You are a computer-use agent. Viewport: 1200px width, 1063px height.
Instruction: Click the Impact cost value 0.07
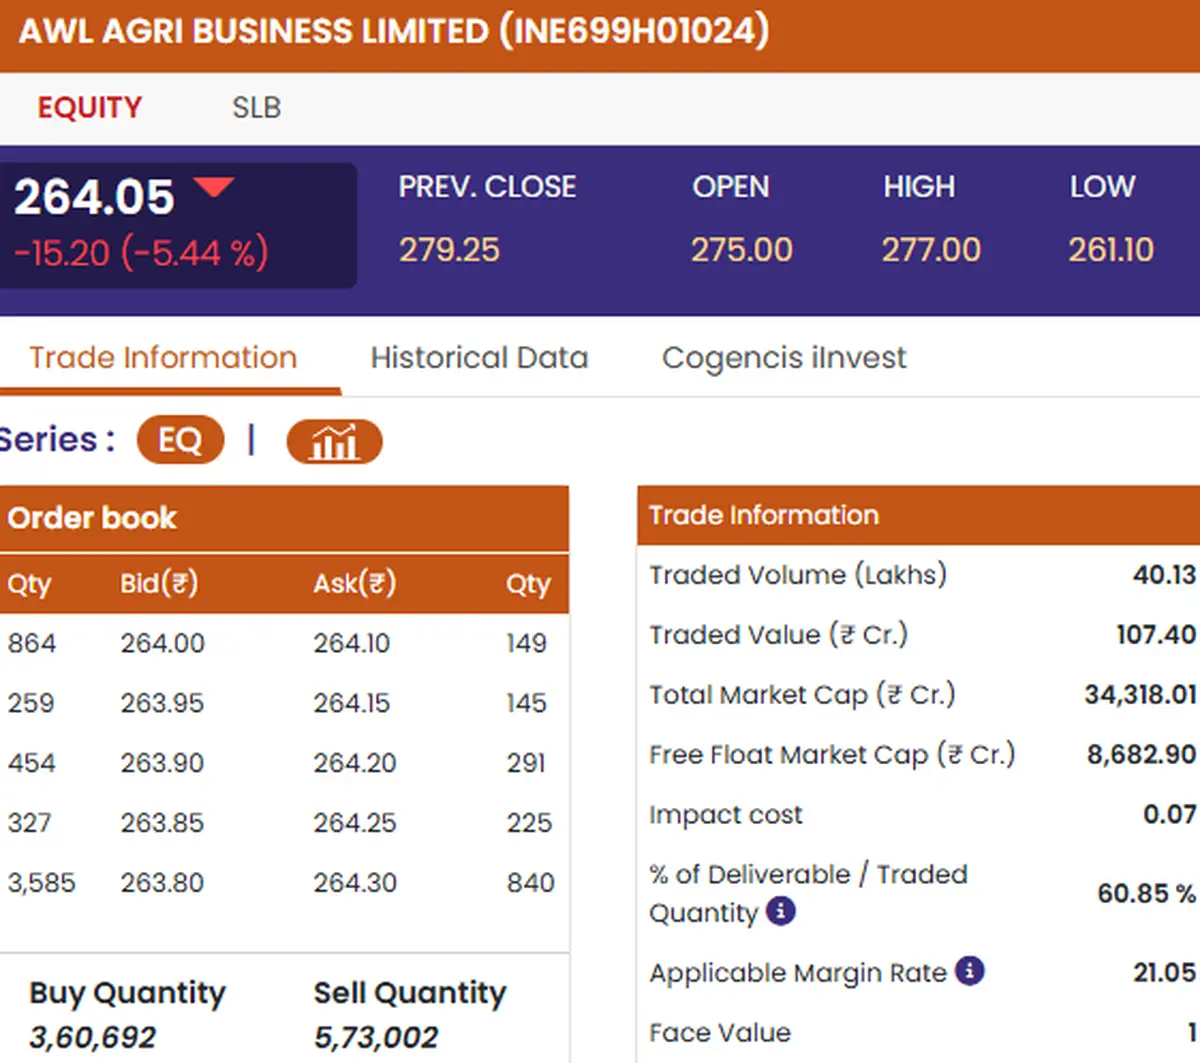pos(1170,814)
